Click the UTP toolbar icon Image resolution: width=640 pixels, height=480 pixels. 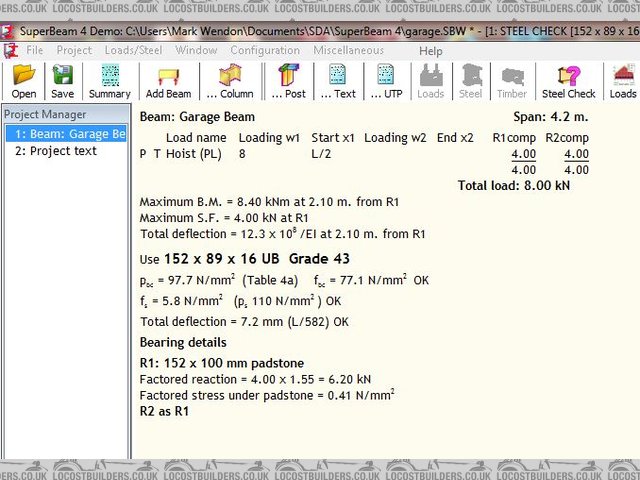pyautogui.click(x=386, y=80)
